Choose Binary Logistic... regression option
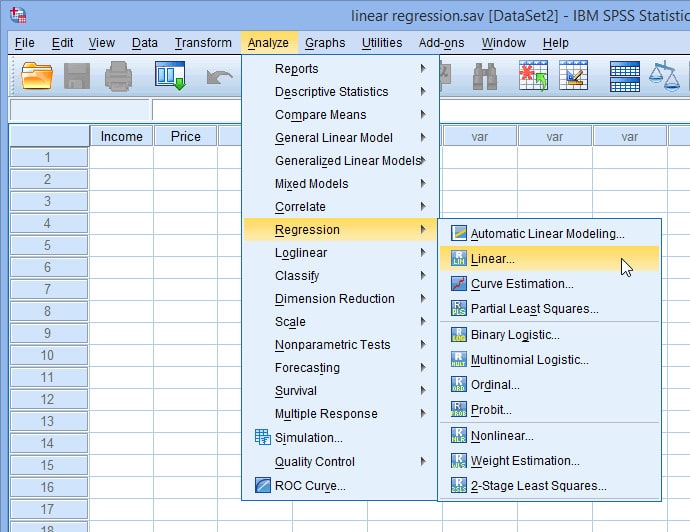This screenshot has width=690, height=532. pos(515,335)
